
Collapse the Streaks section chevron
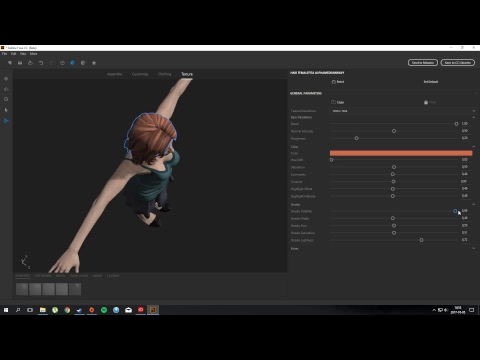(474, 204)
